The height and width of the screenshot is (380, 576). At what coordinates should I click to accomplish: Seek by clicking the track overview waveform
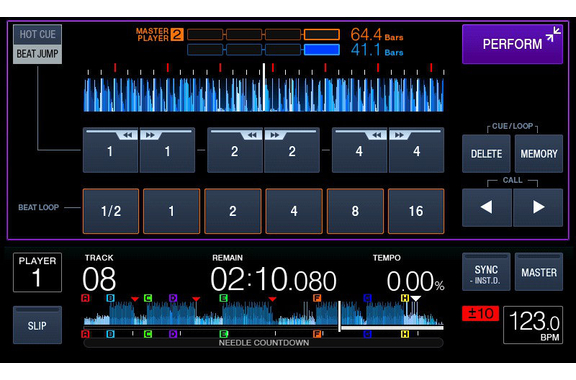coord(263,313)
